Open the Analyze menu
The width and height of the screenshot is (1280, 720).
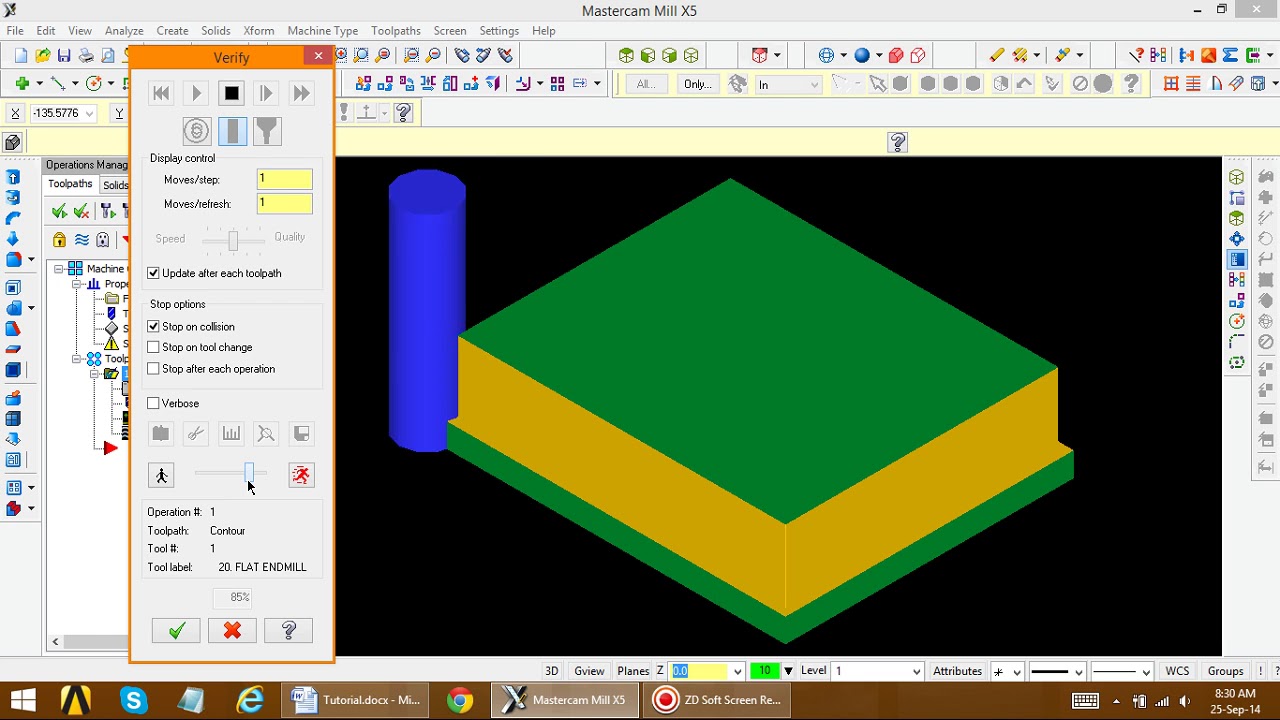[124, 31]
